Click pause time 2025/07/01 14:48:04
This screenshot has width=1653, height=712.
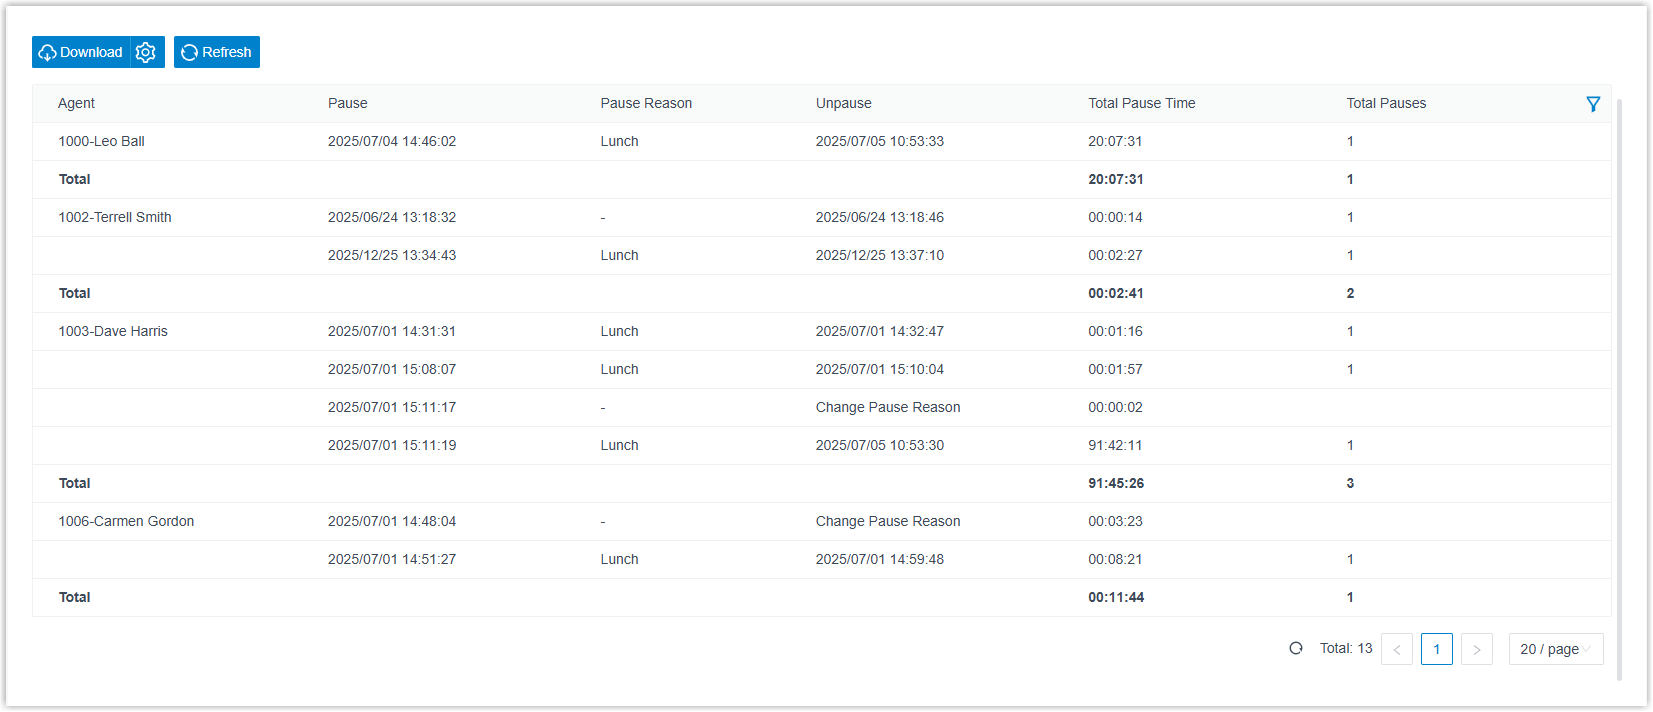(x=392, y=521)
